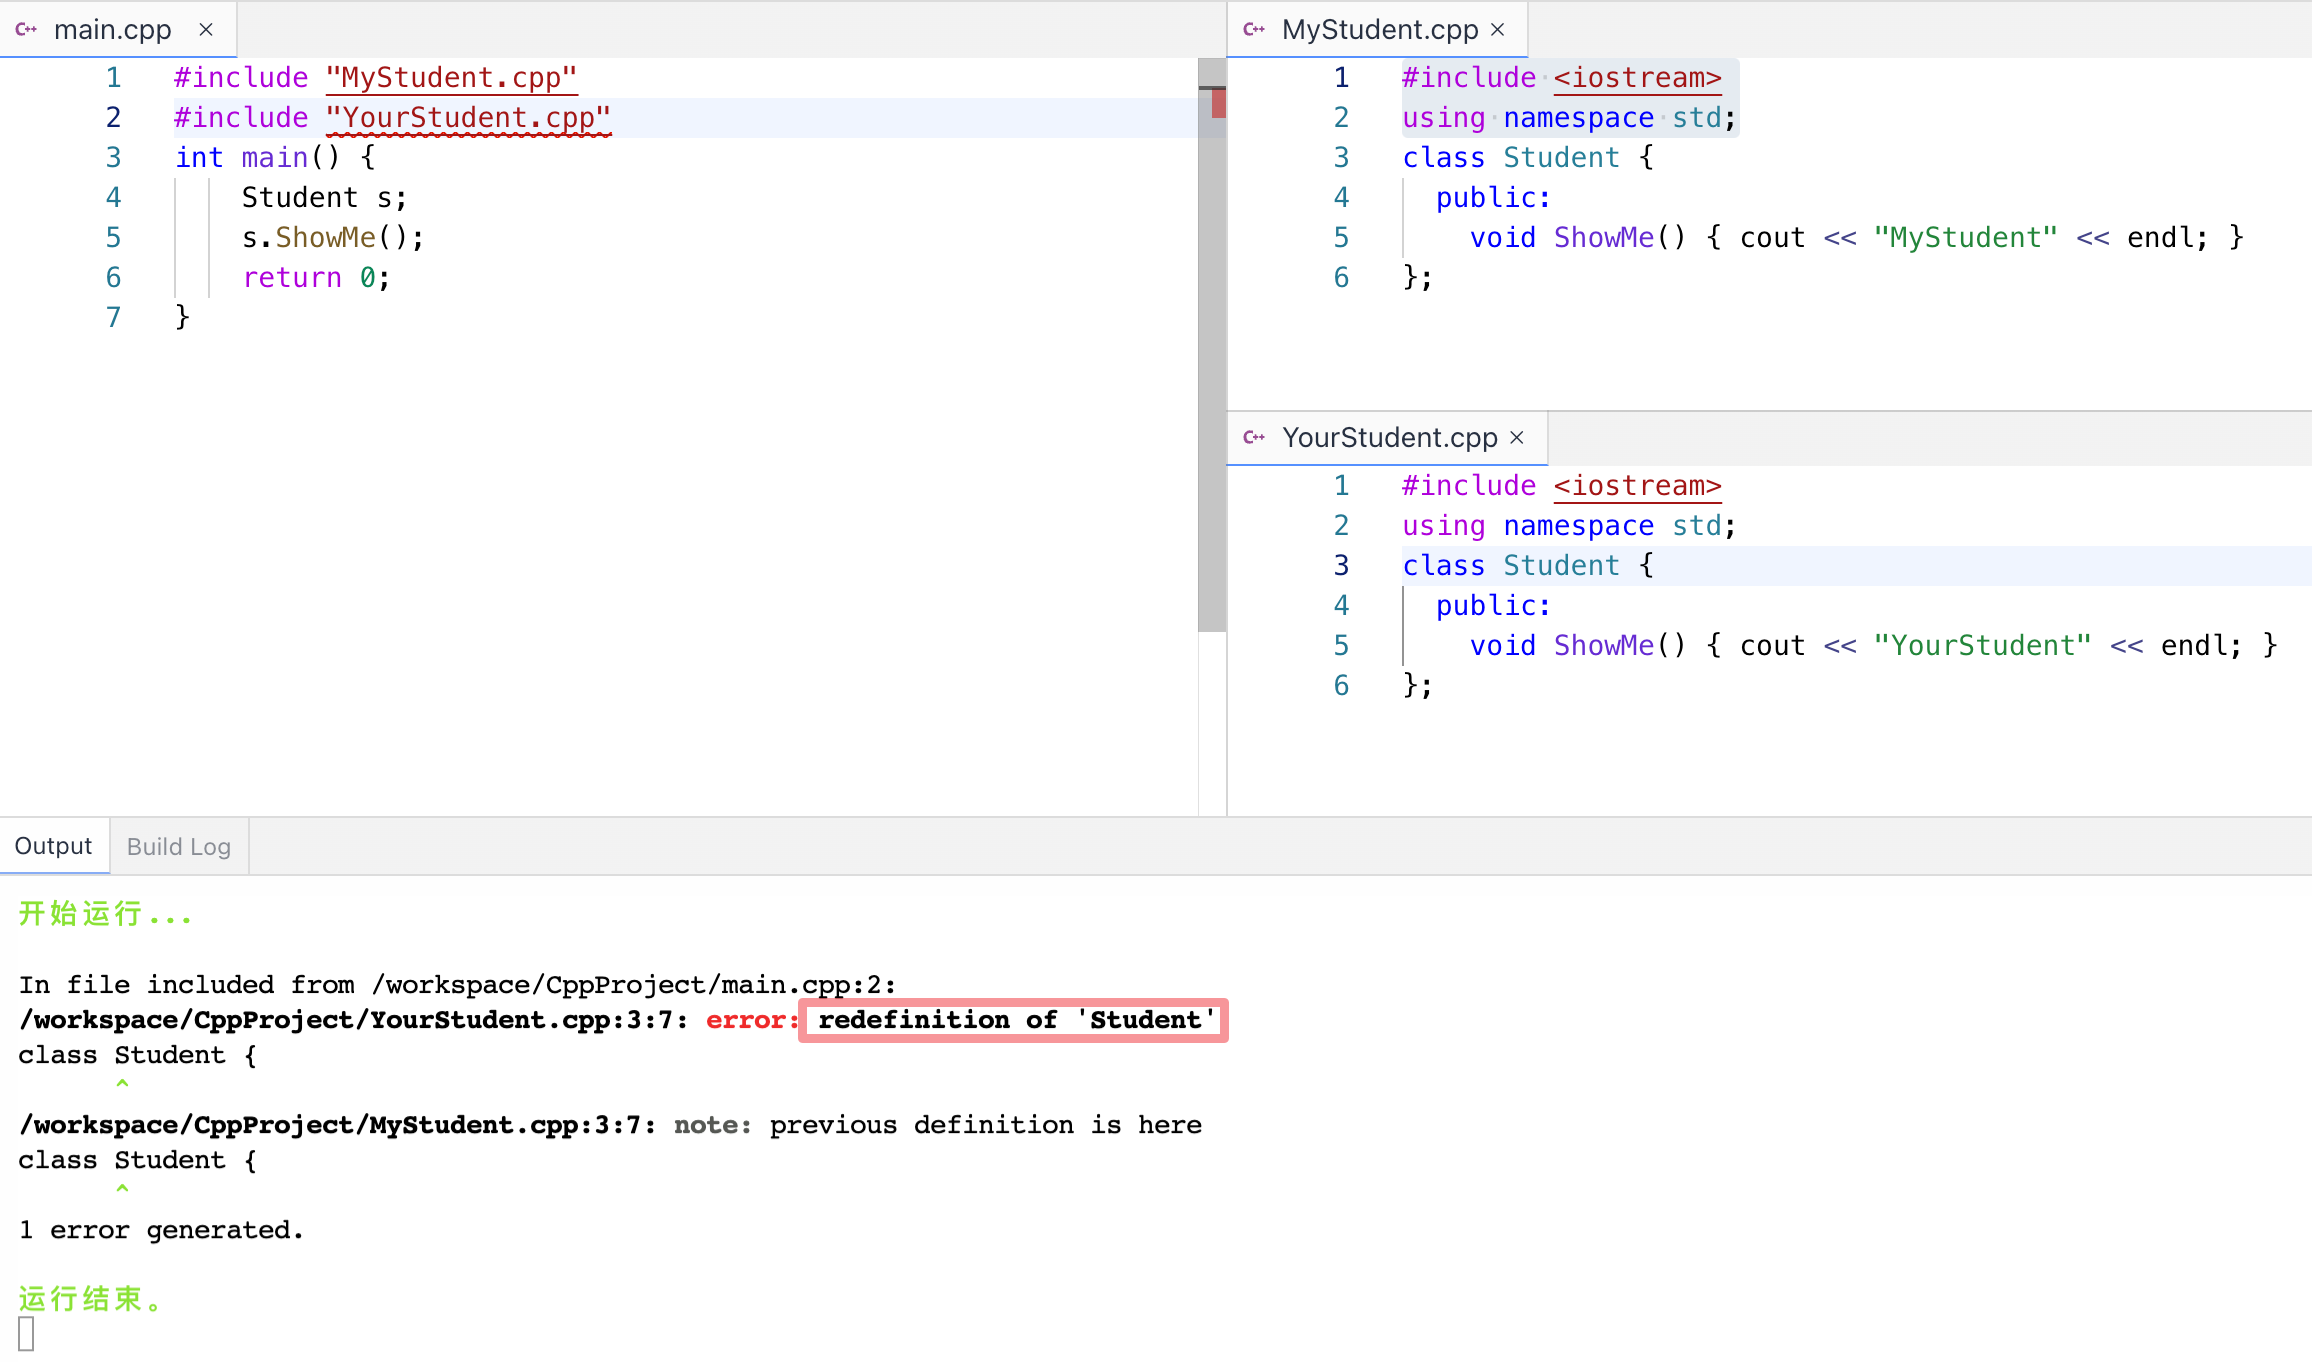This screenshot has width=2312, height=1362.
Task: Click the highlighted redefinition of 'Student' error text
Action: (x=1014, y=1020)
